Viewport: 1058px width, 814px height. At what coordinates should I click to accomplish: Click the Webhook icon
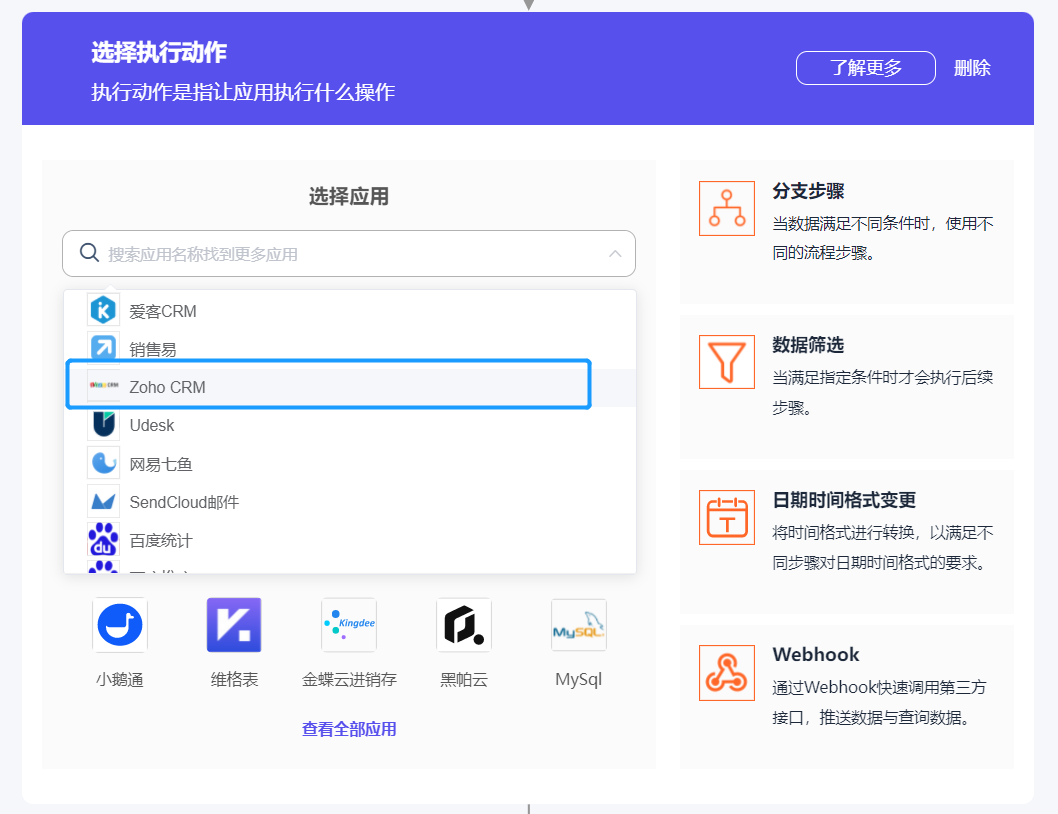click(x=727, y=673)
